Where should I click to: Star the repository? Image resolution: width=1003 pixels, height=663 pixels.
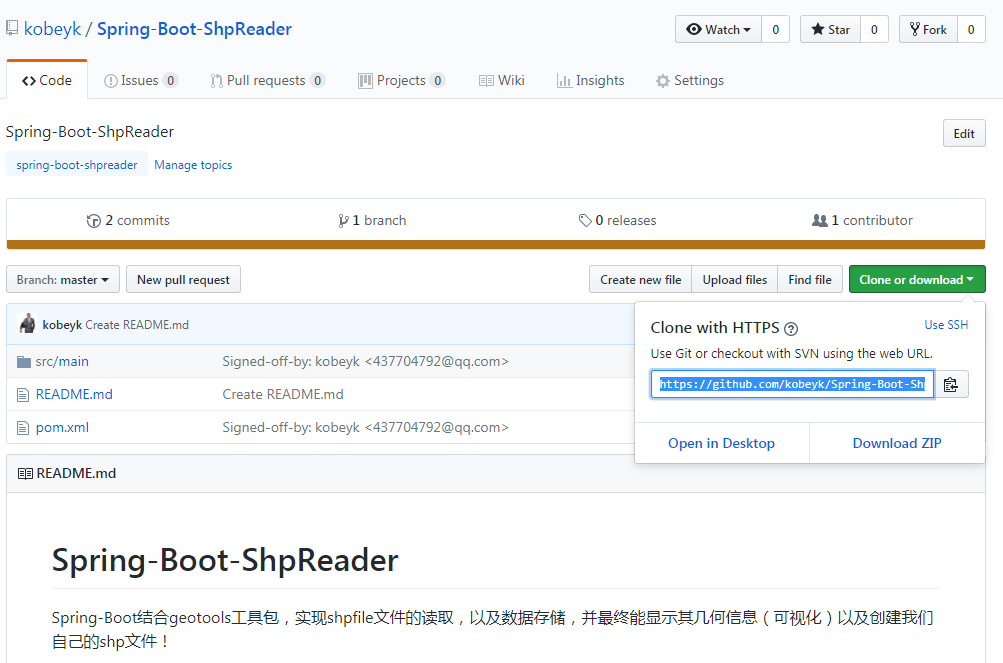pos(830,30)
